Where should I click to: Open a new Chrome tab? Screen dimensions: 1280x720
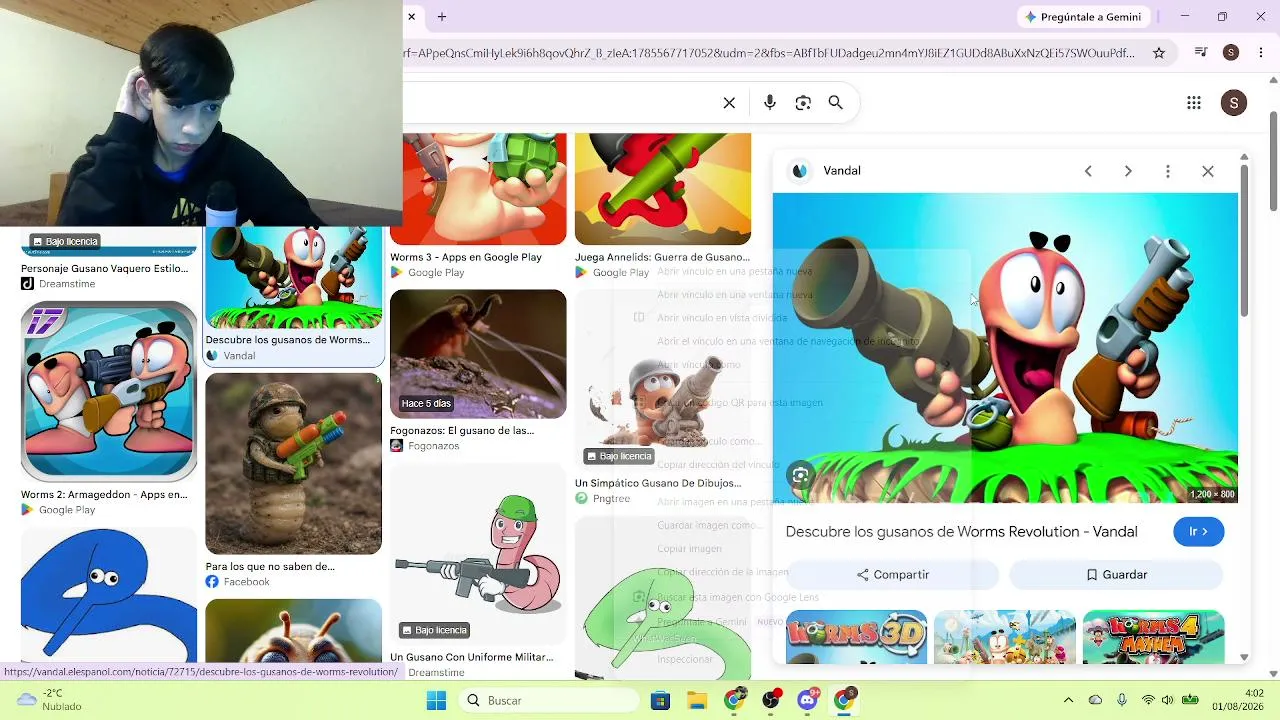coord(442,17)
